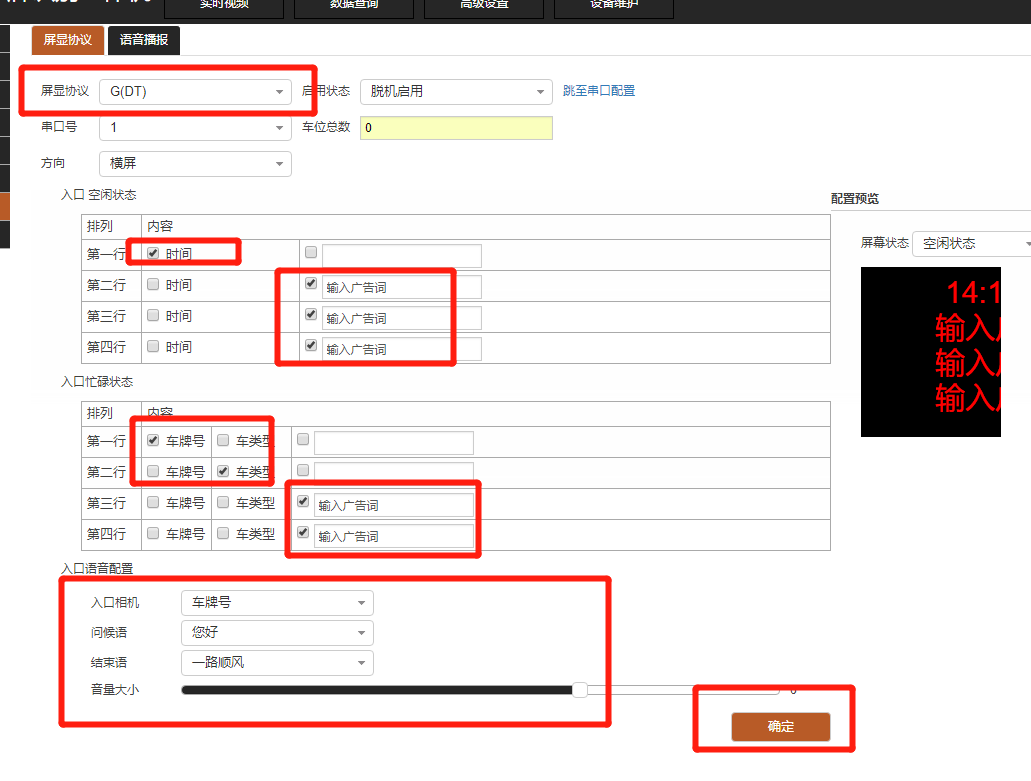Check 车牌号 in busy 第三行
This screenshot has width=1031, height=781.
153,502
